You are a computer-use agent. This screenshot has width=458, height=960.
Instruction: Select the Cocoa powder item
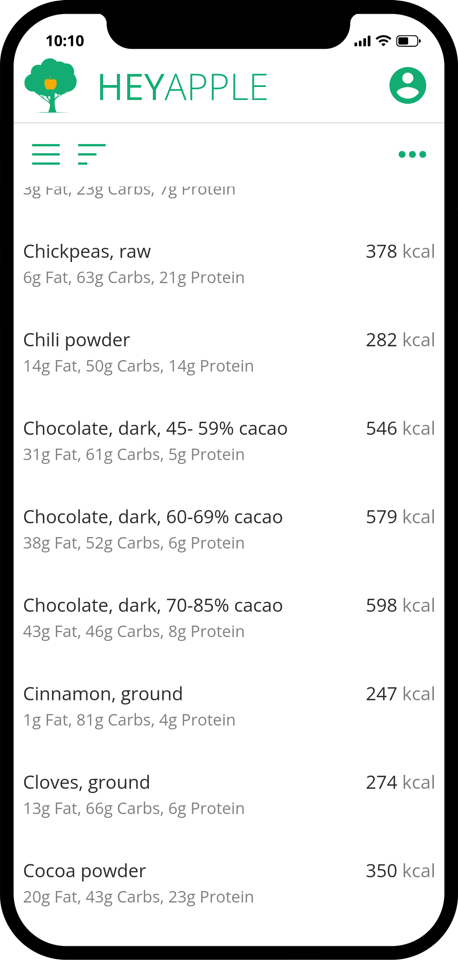[x=229, y=883]
